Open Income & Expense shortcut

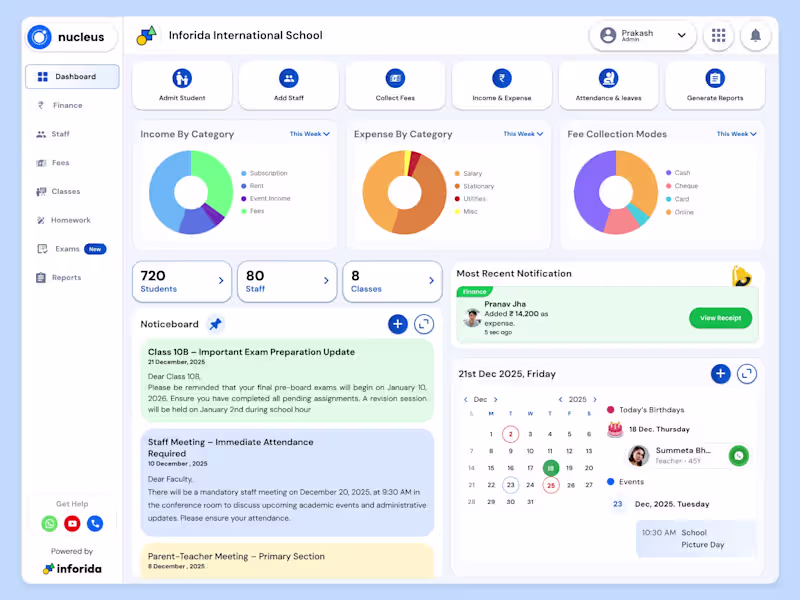pos(502,85)
